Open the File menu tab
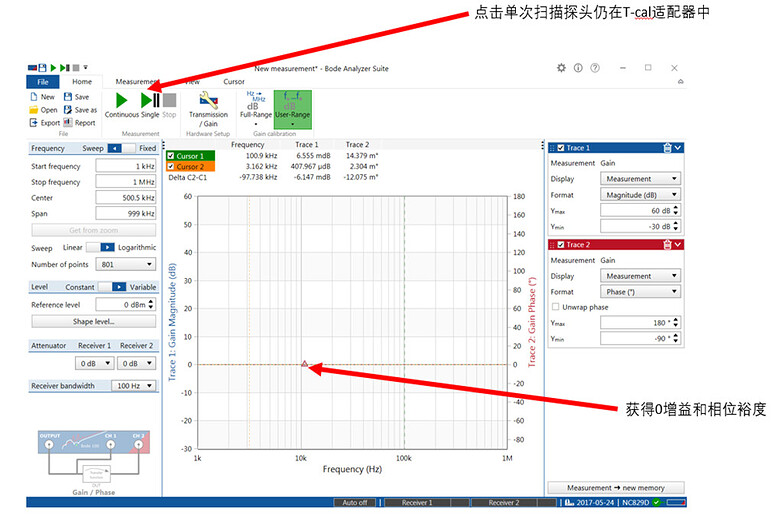775x517 pixels. pos(42,82)
